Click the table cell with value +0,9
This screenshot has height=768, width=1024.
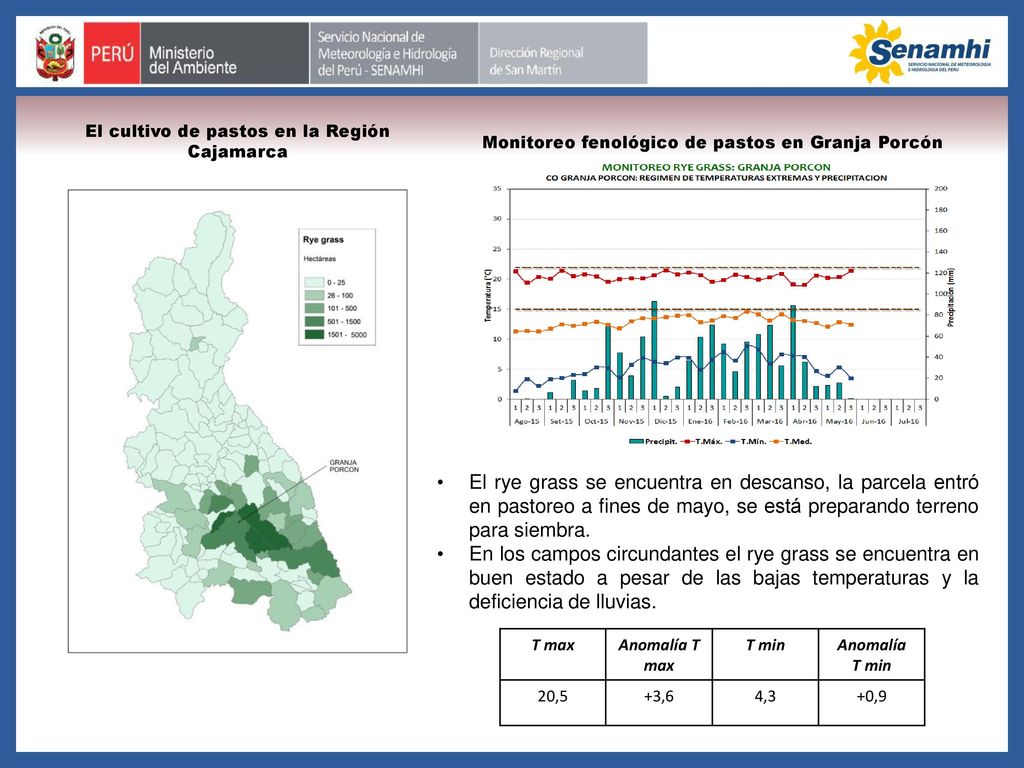tap(871, 703)
